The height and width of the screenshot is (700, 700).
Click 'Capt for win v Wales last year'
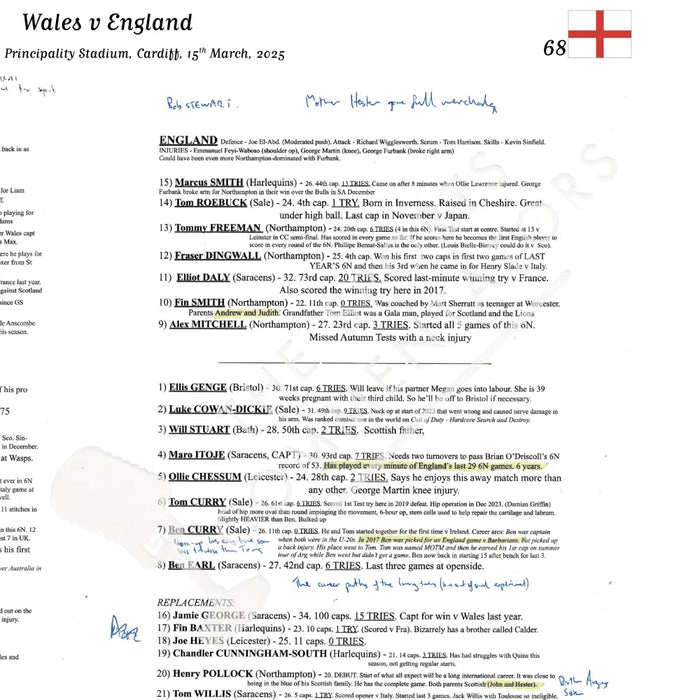(461, 617)
